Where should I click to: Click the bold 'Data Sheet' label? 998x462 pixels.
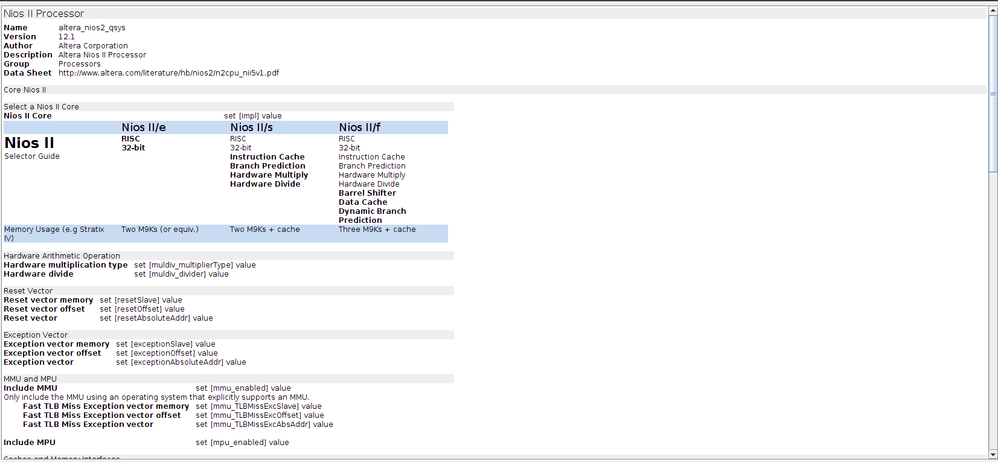tap(27, 73)
